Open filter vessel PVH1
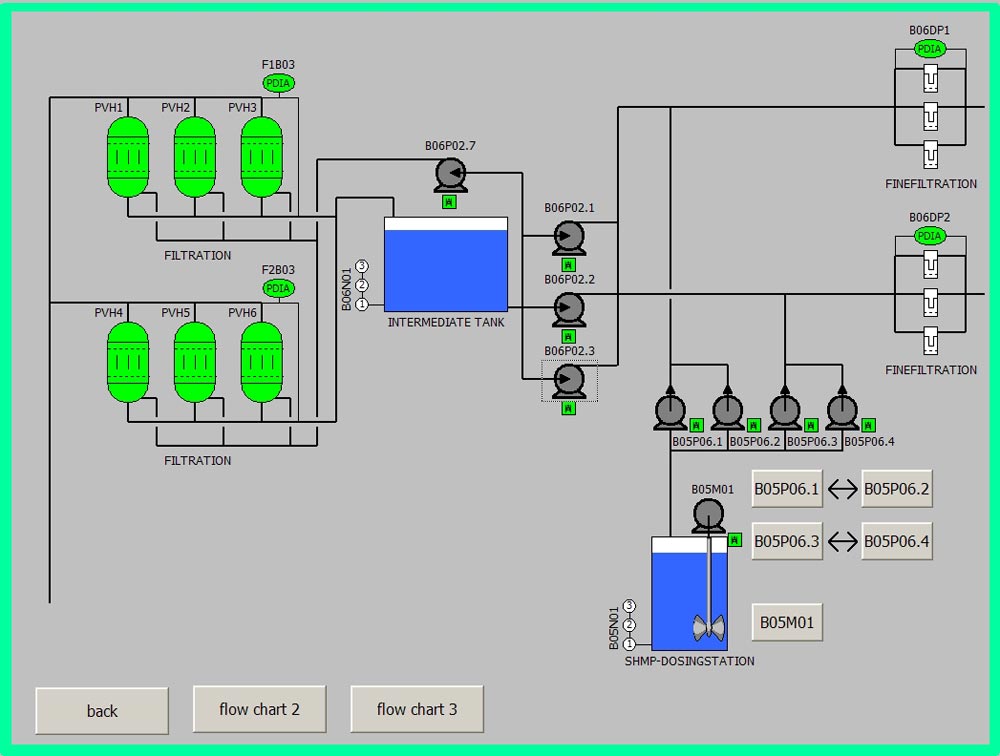This screenshot has height=756, width=1000. (x=127, y=157)
